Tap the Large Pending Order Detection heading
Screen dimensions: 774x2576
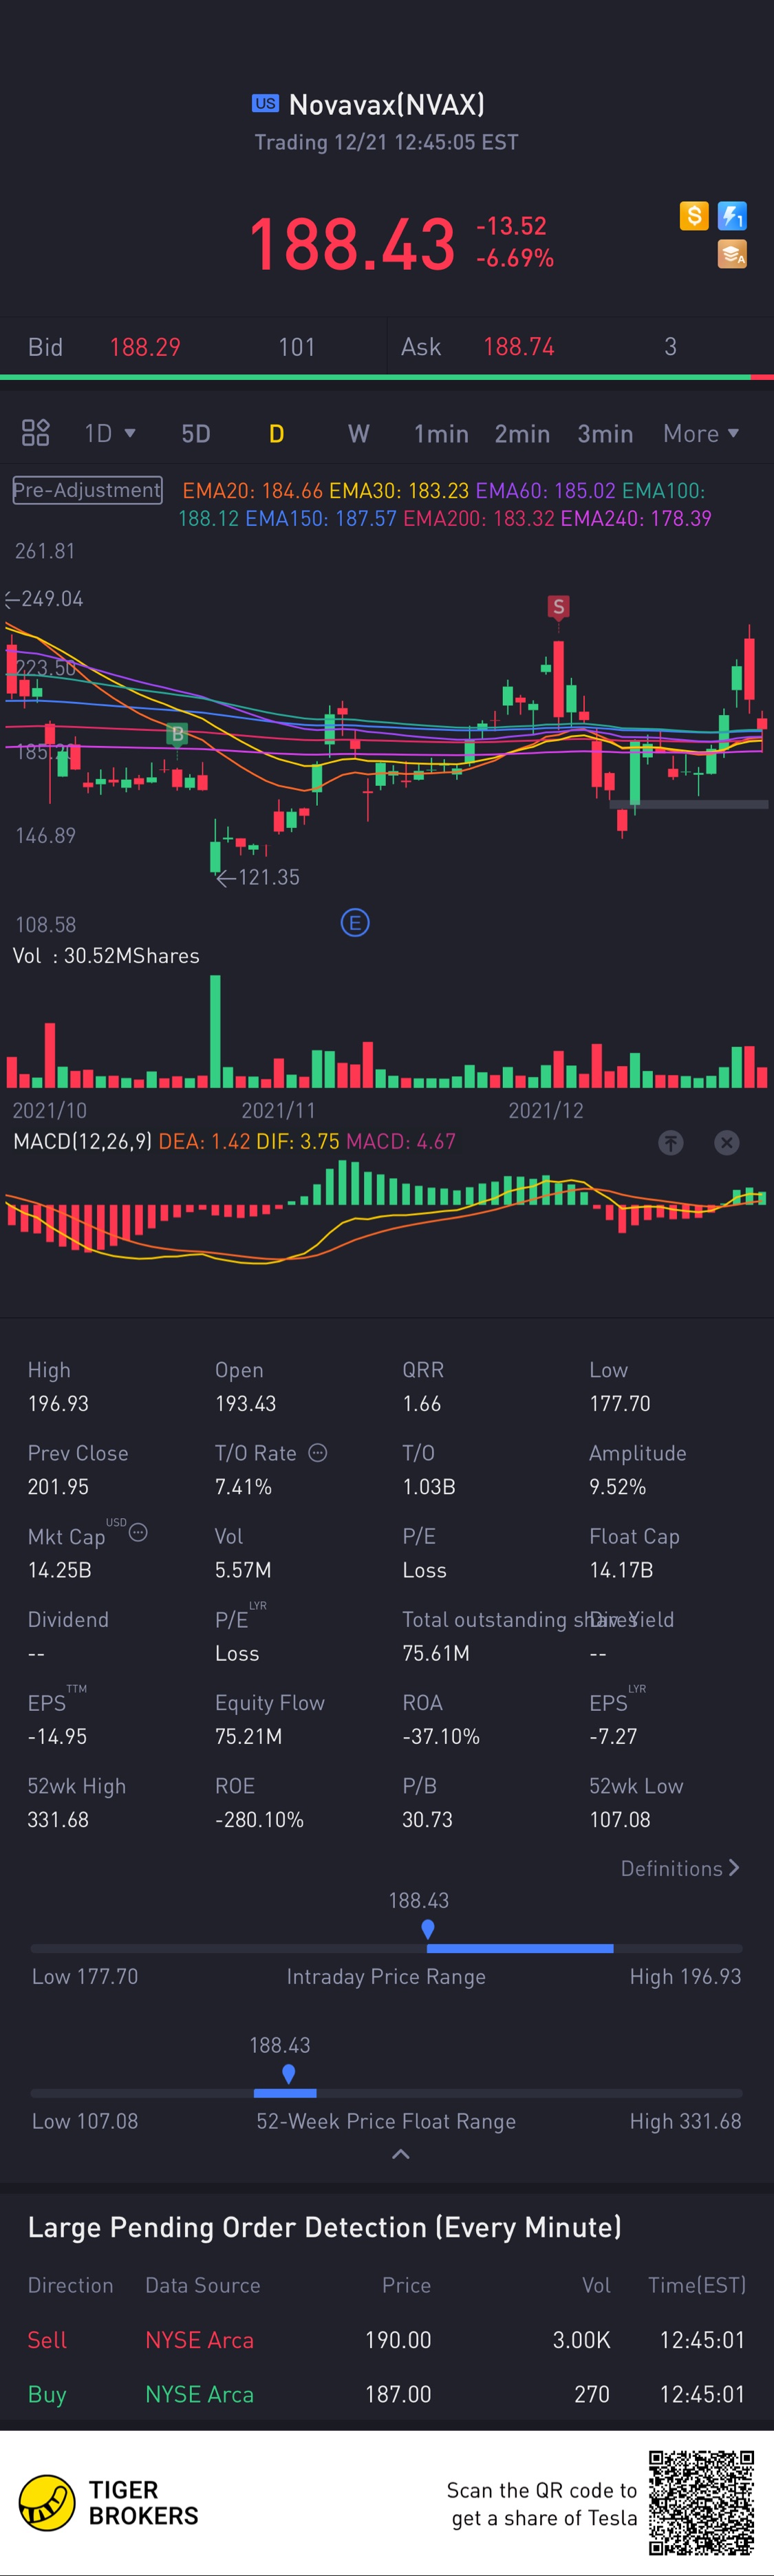coord(325,2228)
